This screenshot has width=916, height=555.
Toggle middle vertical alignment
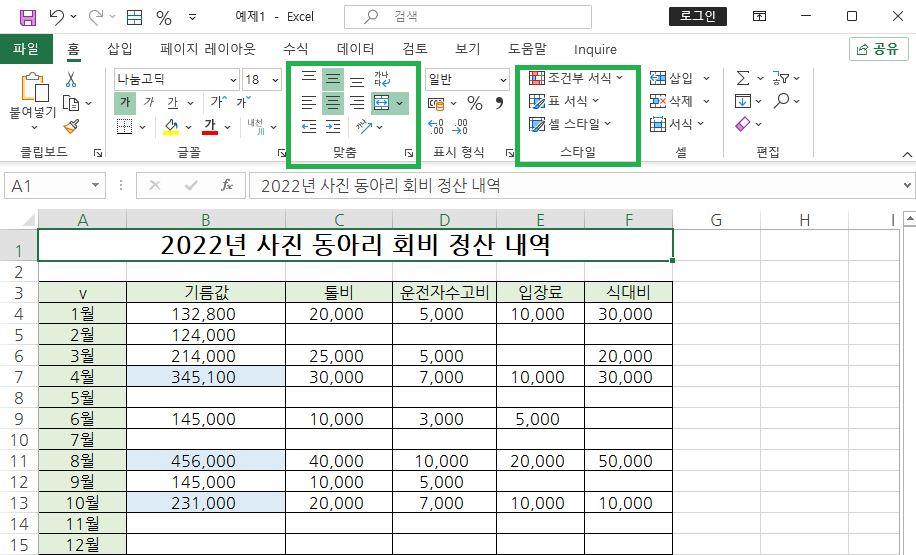(x=333, y=78)
